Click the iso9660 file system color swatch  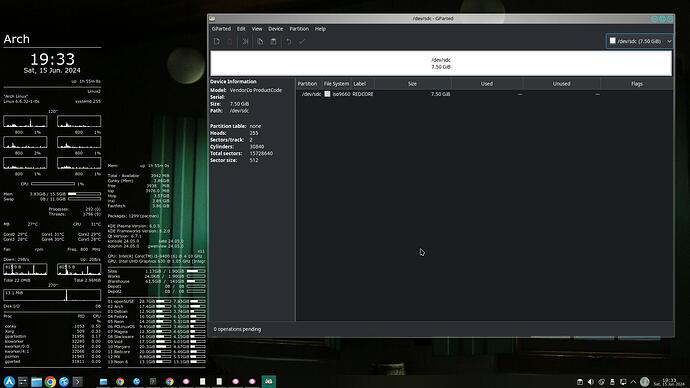click(327, 94)
